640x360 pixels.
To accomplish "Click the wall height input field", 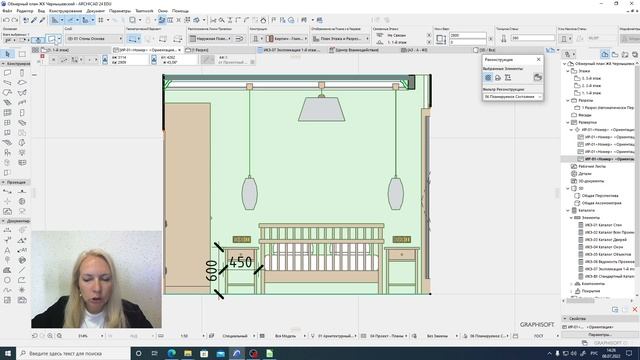I will [x=468, y=36].
